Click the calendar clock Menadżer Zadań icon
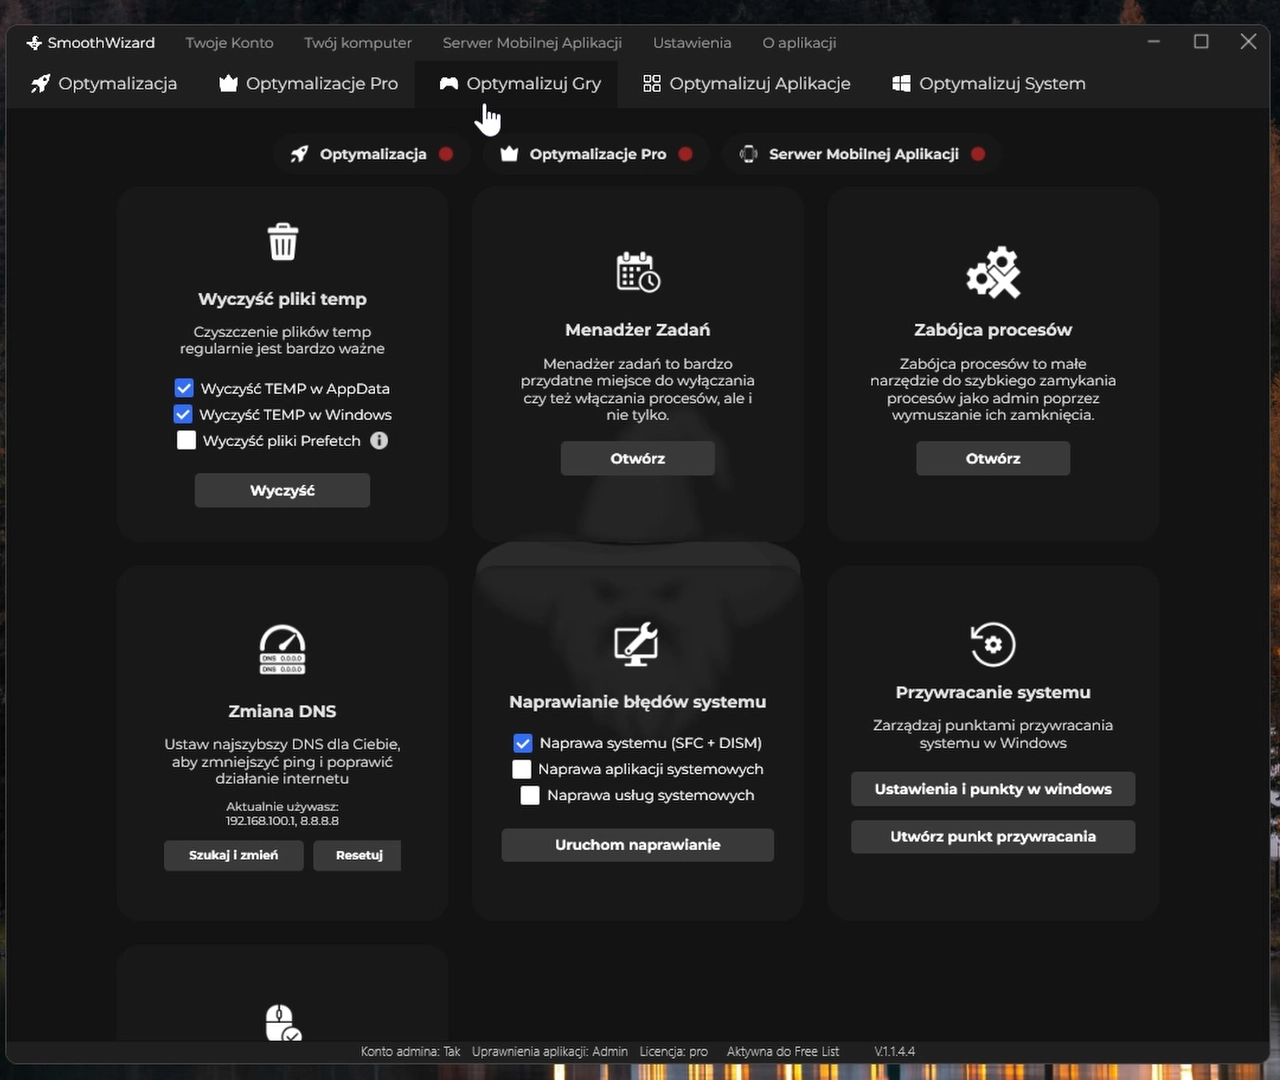The height and width of the screenshot is (1080, 1280). pyautogui.click(x=638, y=272)
